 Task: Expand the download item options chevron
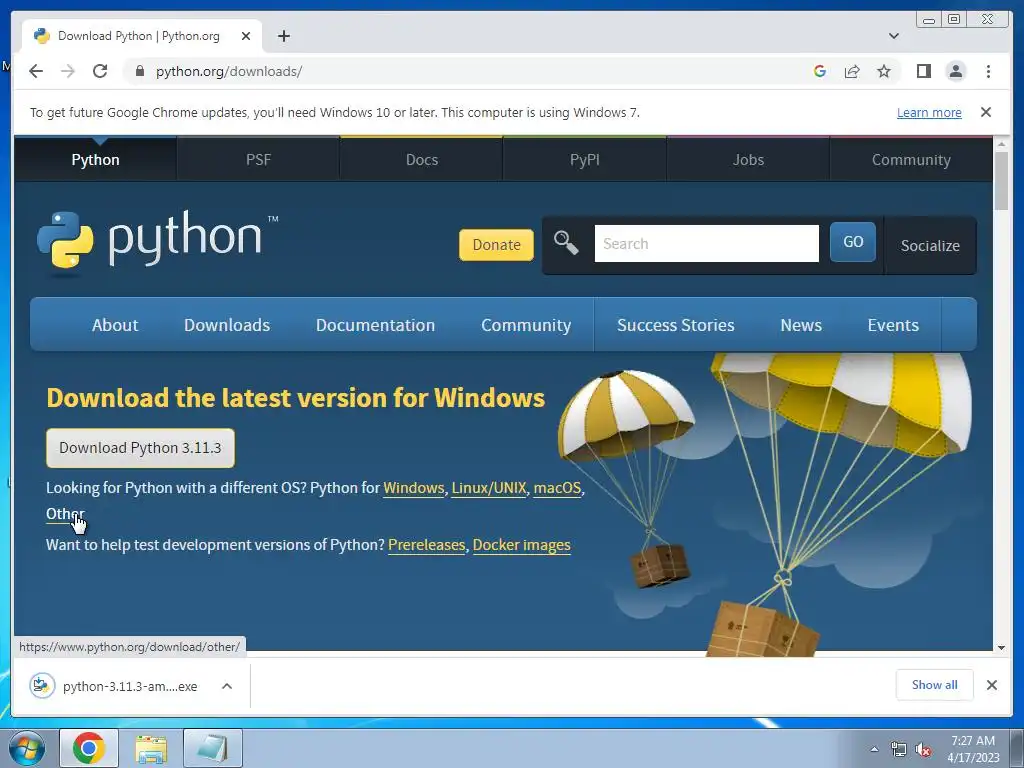[227, 686]
